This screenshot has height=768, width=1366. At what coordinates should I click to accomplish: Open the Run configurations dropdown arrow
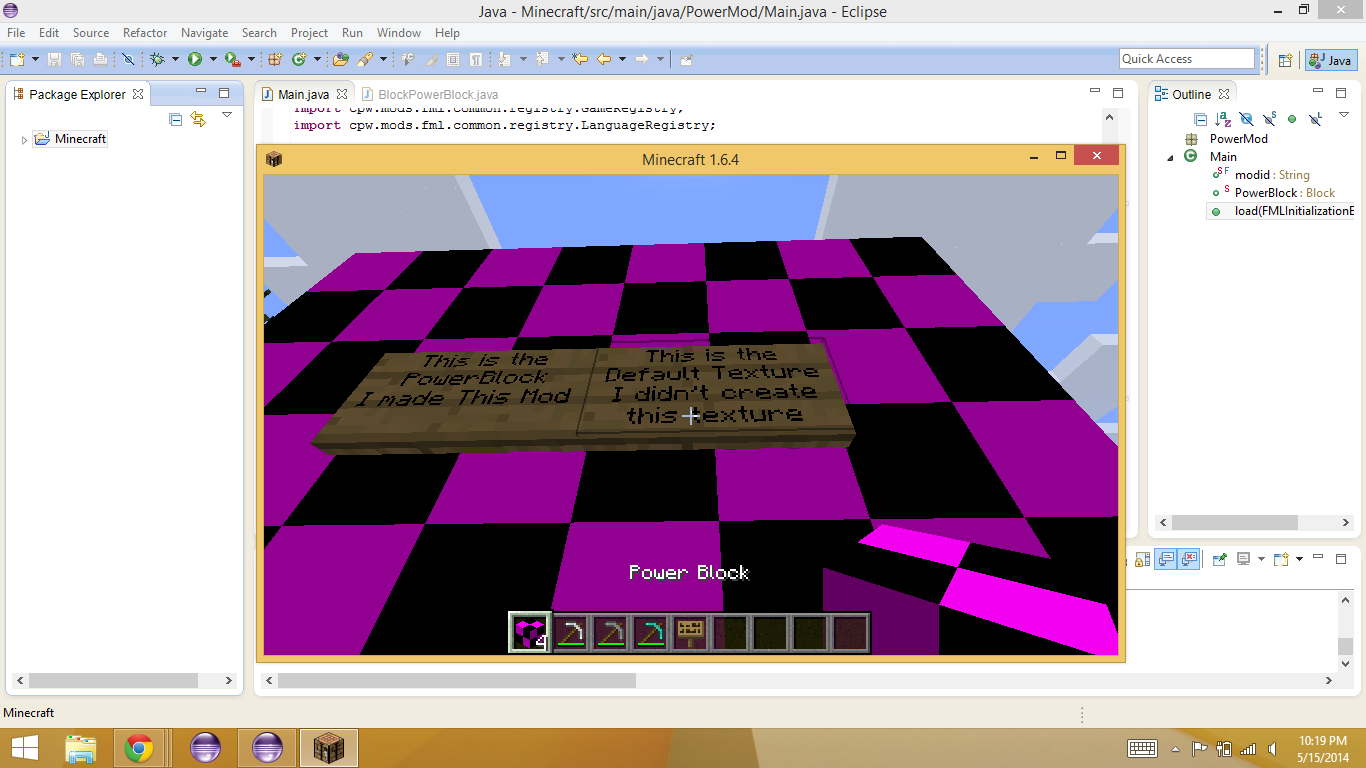[213, 59]
